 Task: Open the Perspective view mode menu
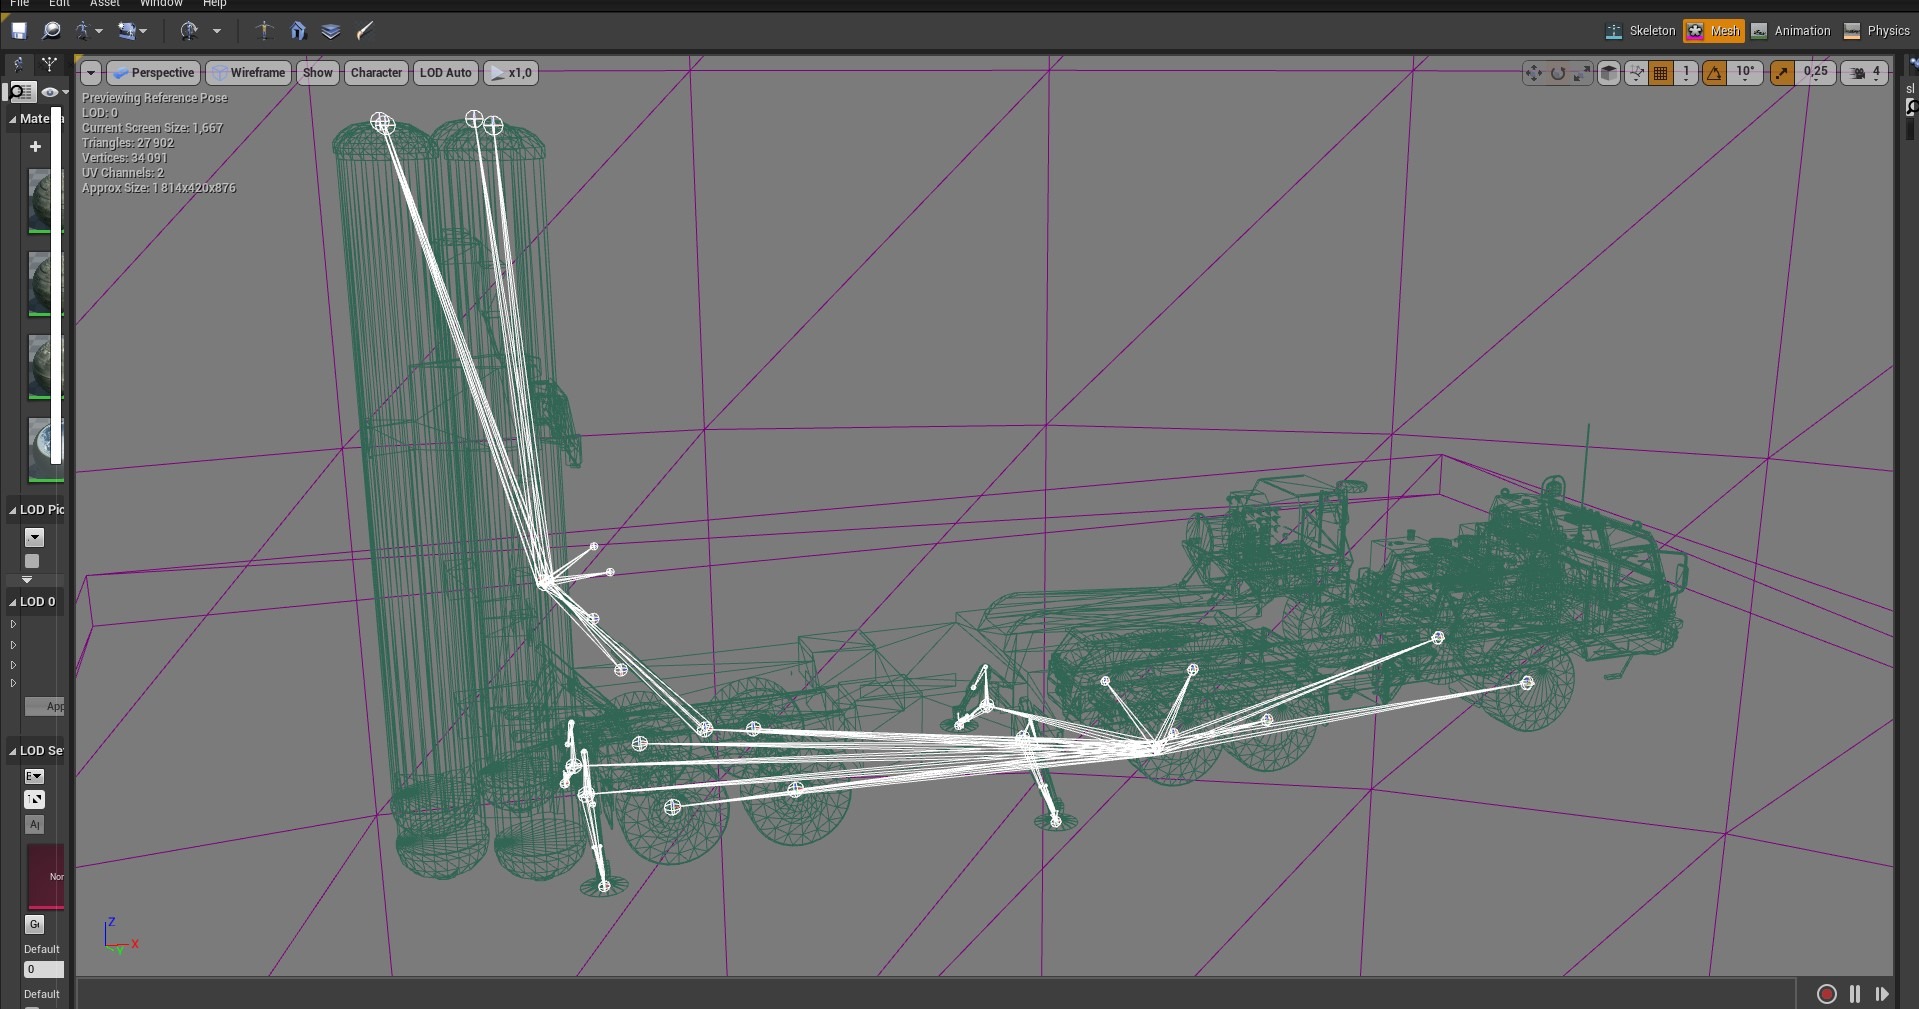pos(154,73)
